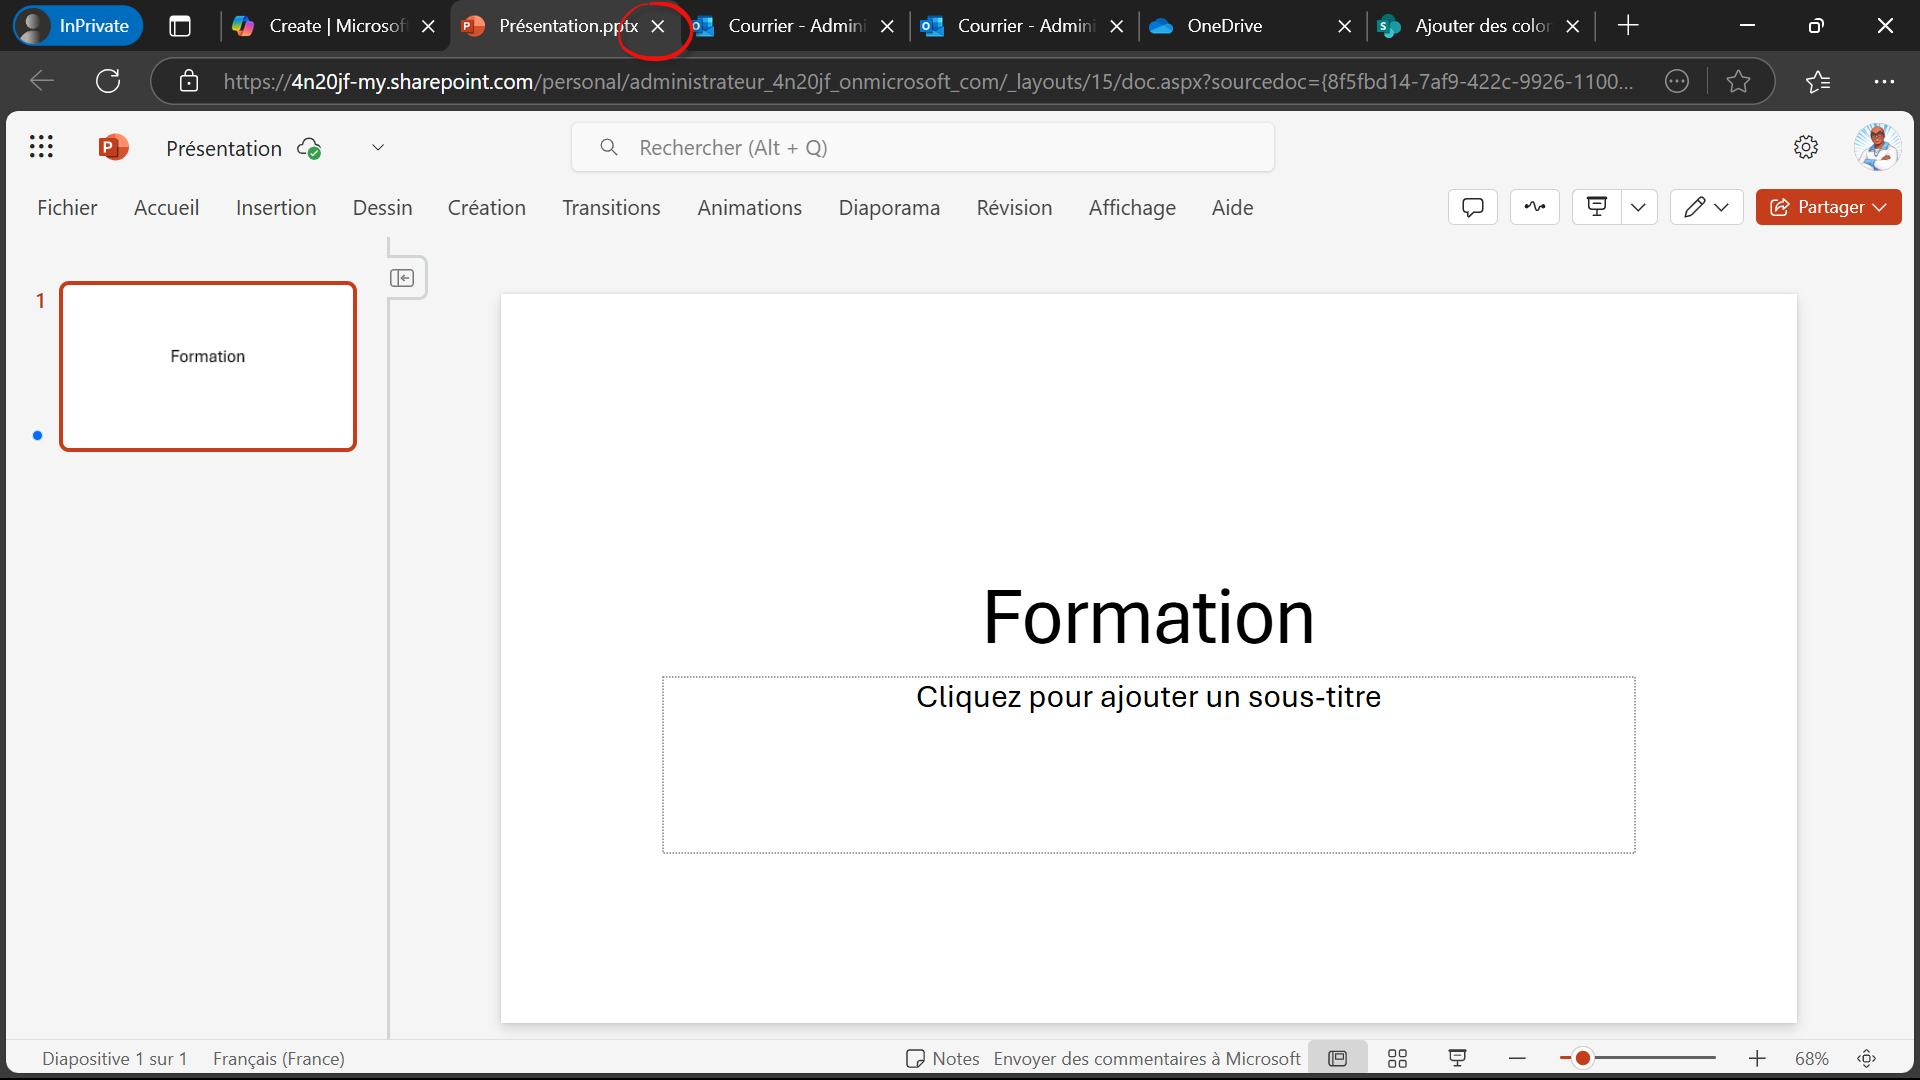Open the settings gear icon
The height and width of the screenshot is (1080, 1920).
coord(1805,147)
